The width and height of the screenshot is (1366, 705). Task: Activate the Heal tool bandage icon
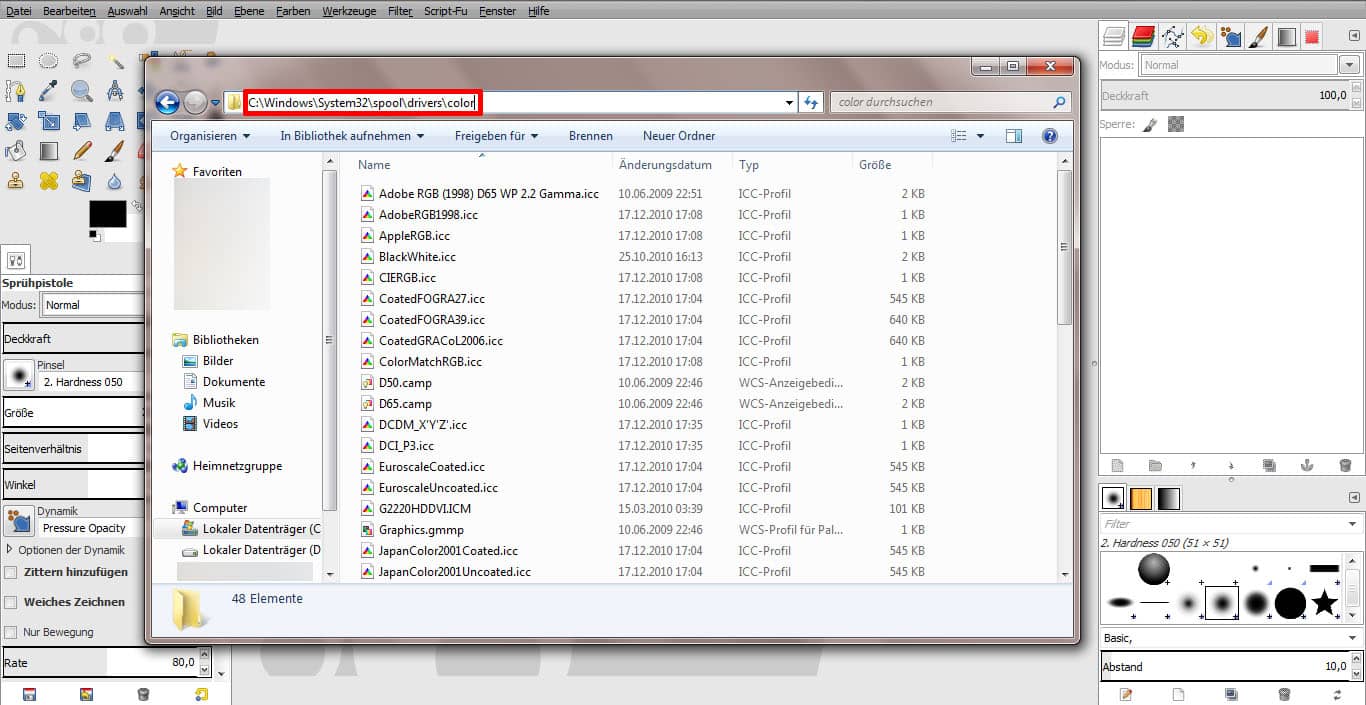pyautogui.click(x=48, y=181)
